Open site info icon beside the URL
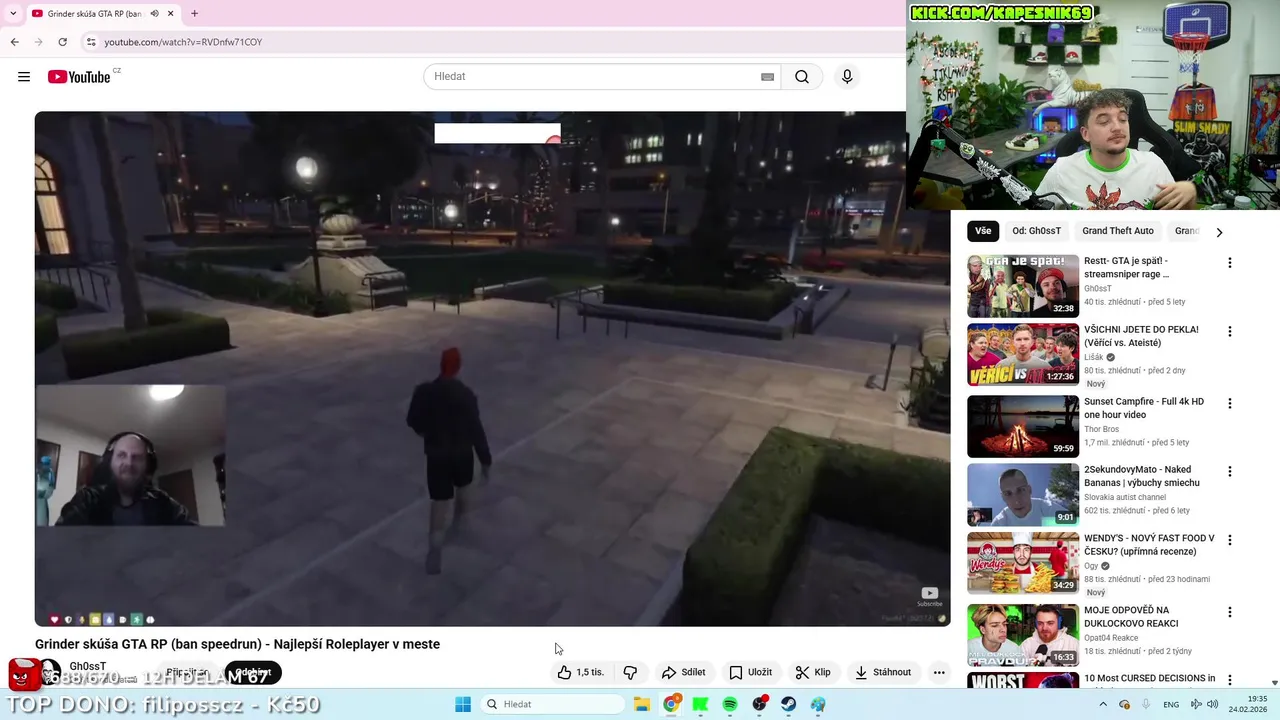This screenshot has width=1280, height=720. tap(91, 42)
